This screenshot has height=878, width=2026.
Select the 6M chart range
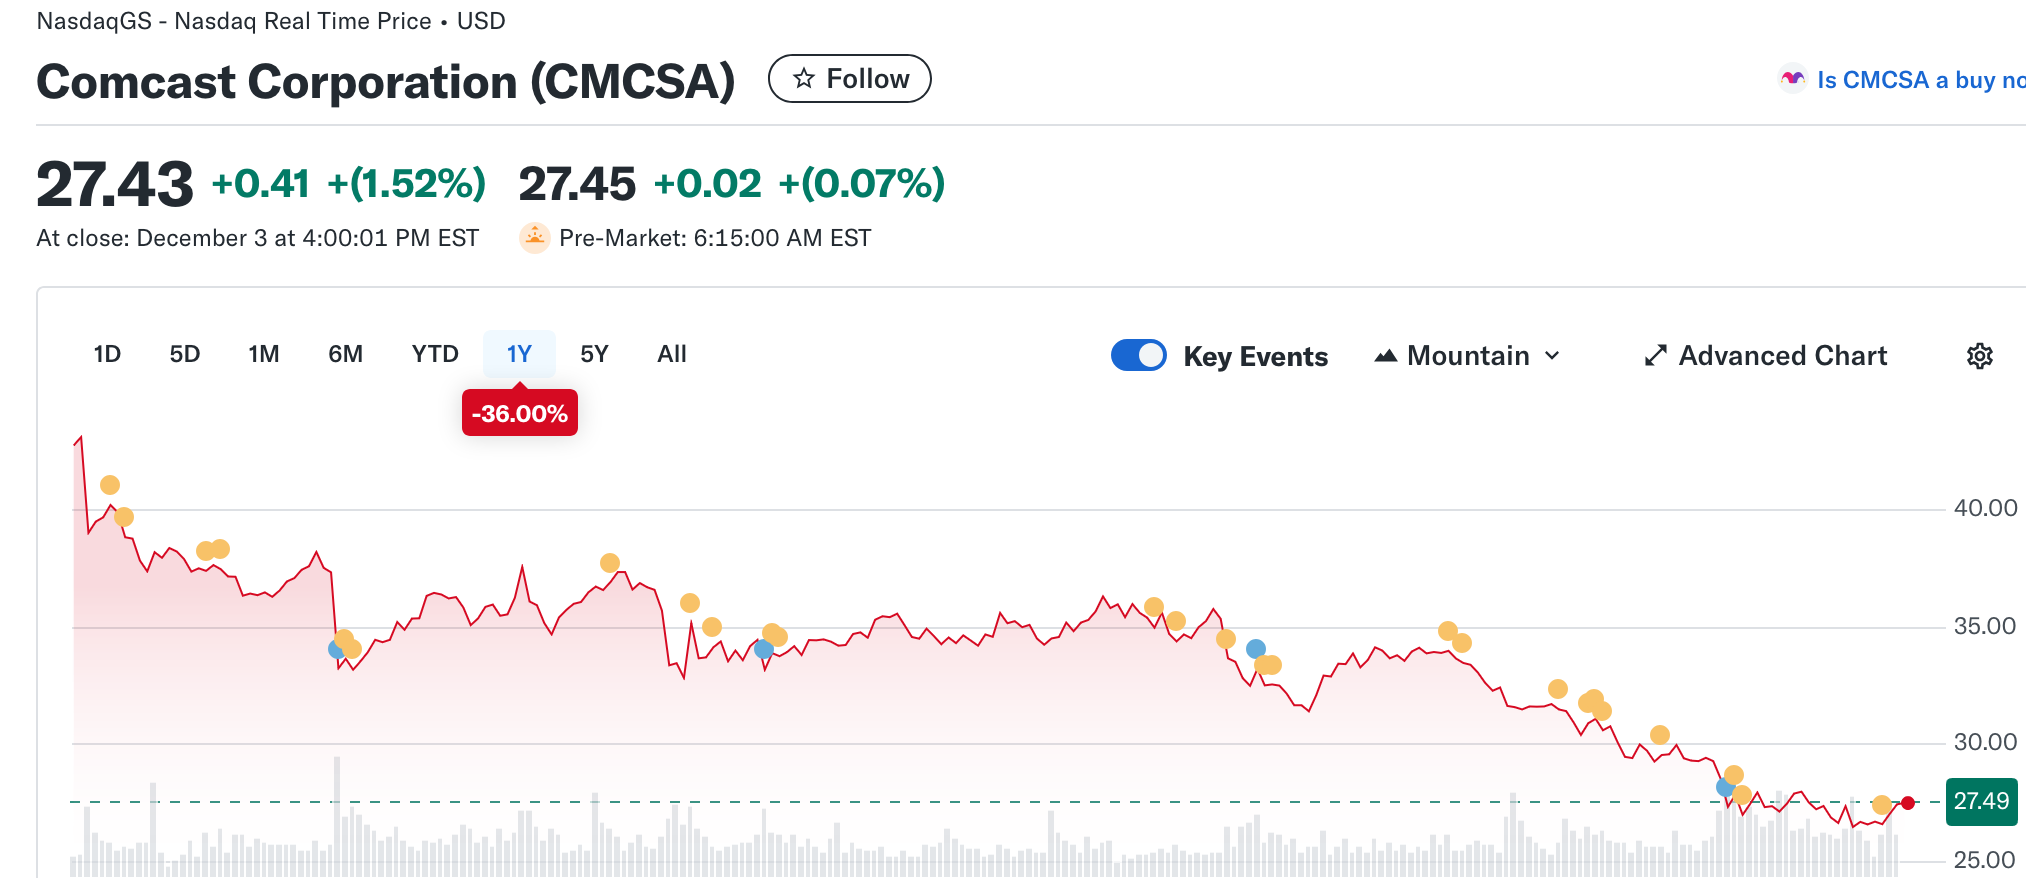(346, 354)
